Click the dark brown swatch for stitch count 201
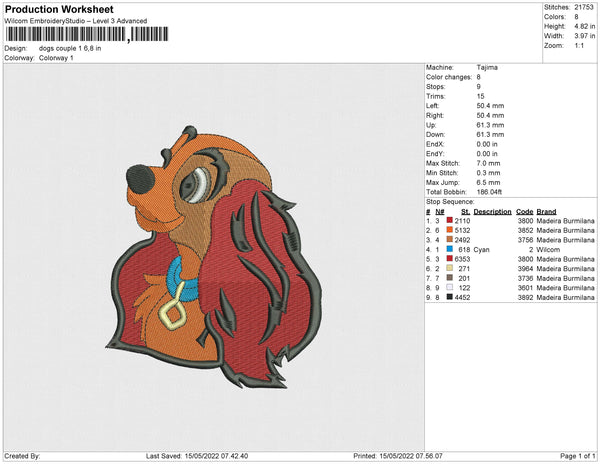Screen dimensions: 600x464 [450, 278]
